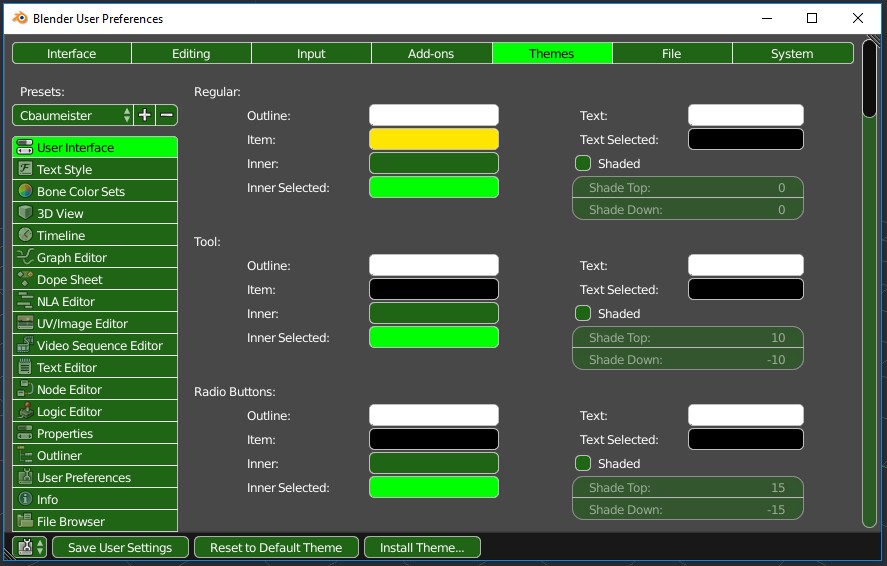This screenshot has width=887, height=566.
Task: Select the Themes tab
Action: pos(552,54)
